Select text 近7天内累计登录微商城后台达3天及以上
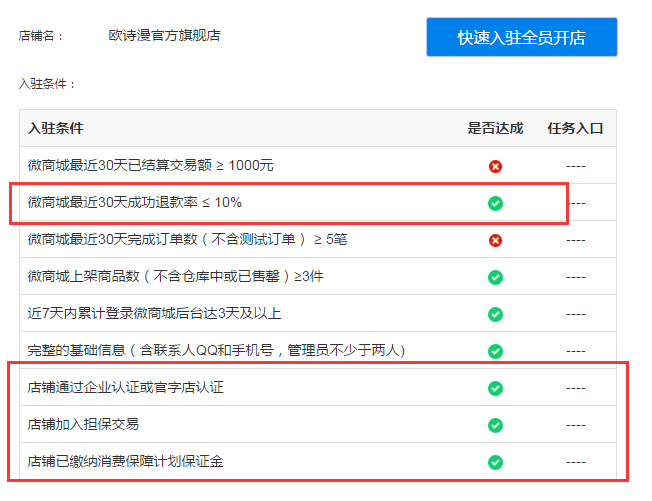This screenshot has height=501, width=652. 154,313
